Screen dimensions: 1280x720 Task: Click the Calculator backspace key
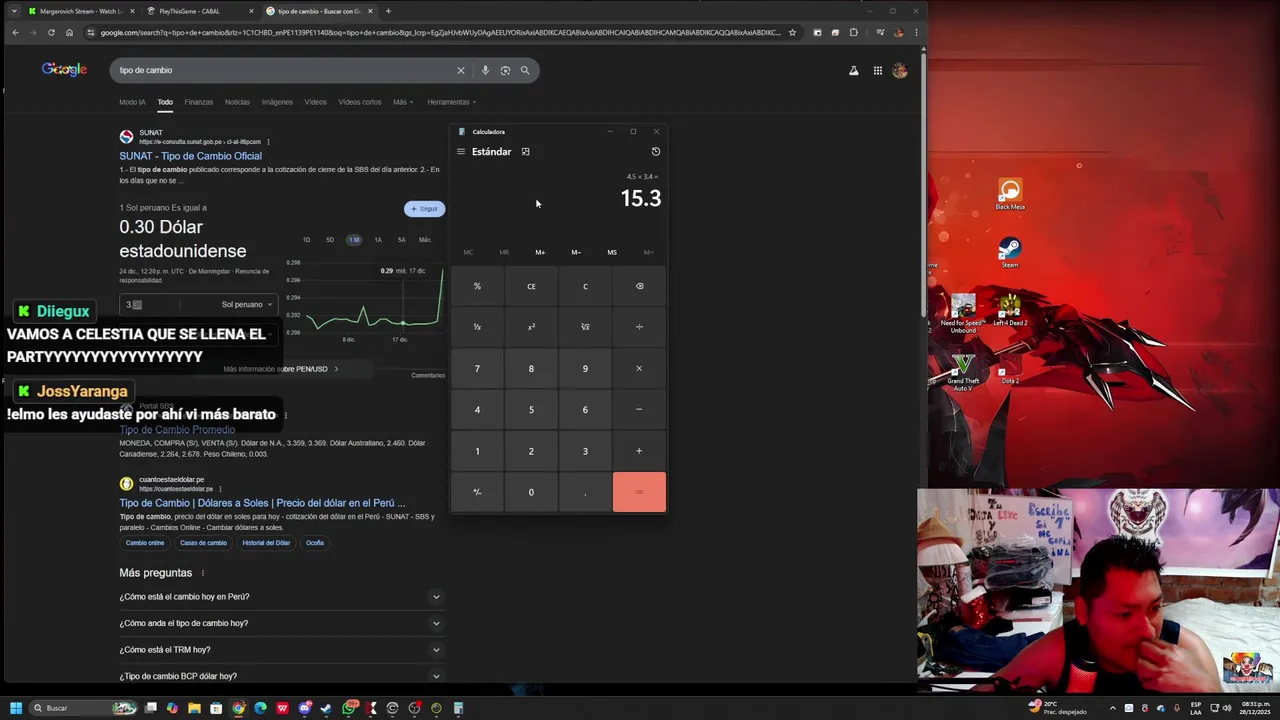[x=639, y=286]
